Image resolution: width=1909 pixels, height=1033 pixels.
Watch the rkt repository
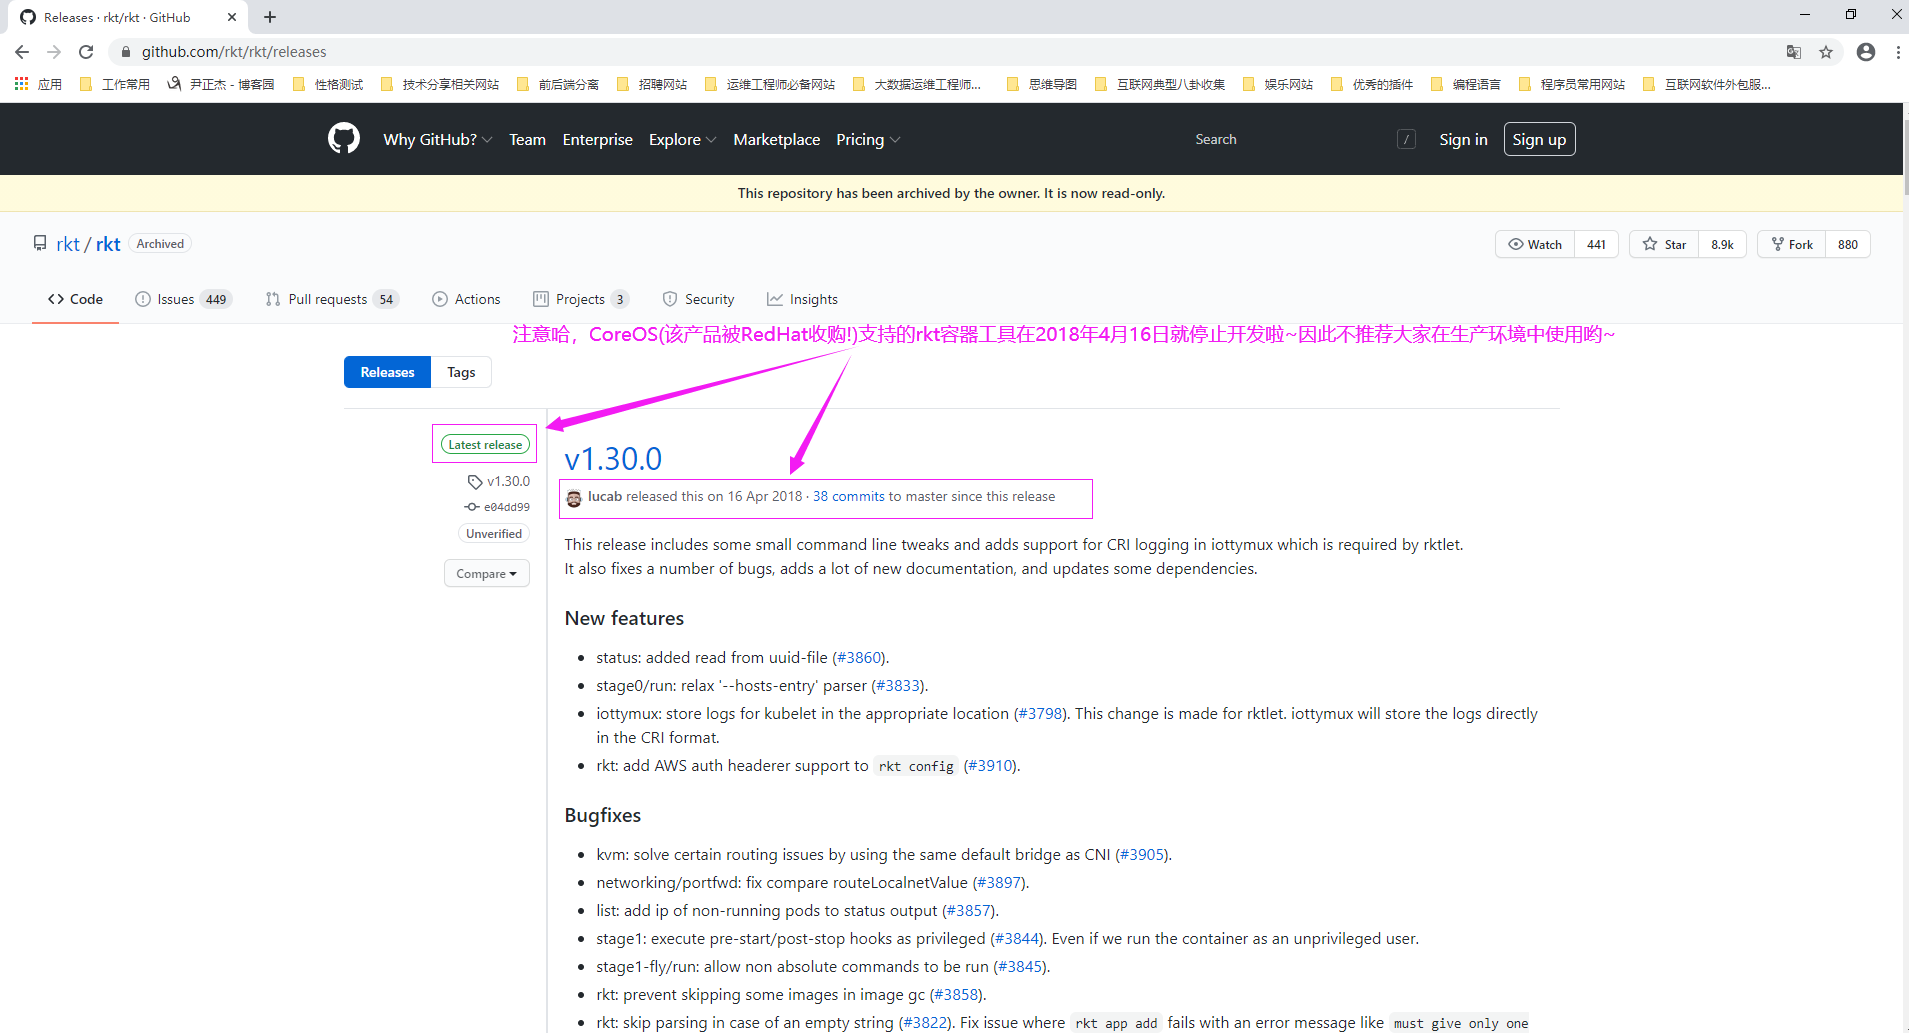click(x=1535, y=244)
